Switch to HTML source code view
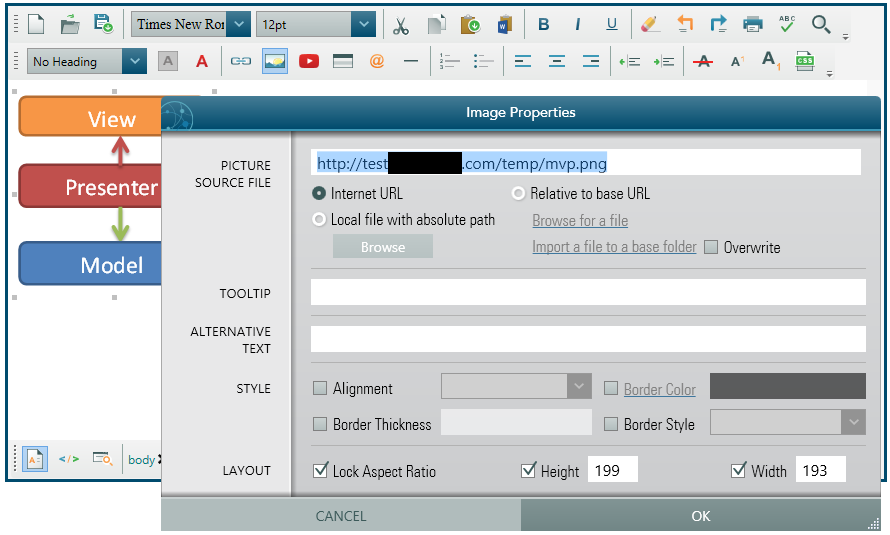The image size is (890, 535). (x=68, y=459)
